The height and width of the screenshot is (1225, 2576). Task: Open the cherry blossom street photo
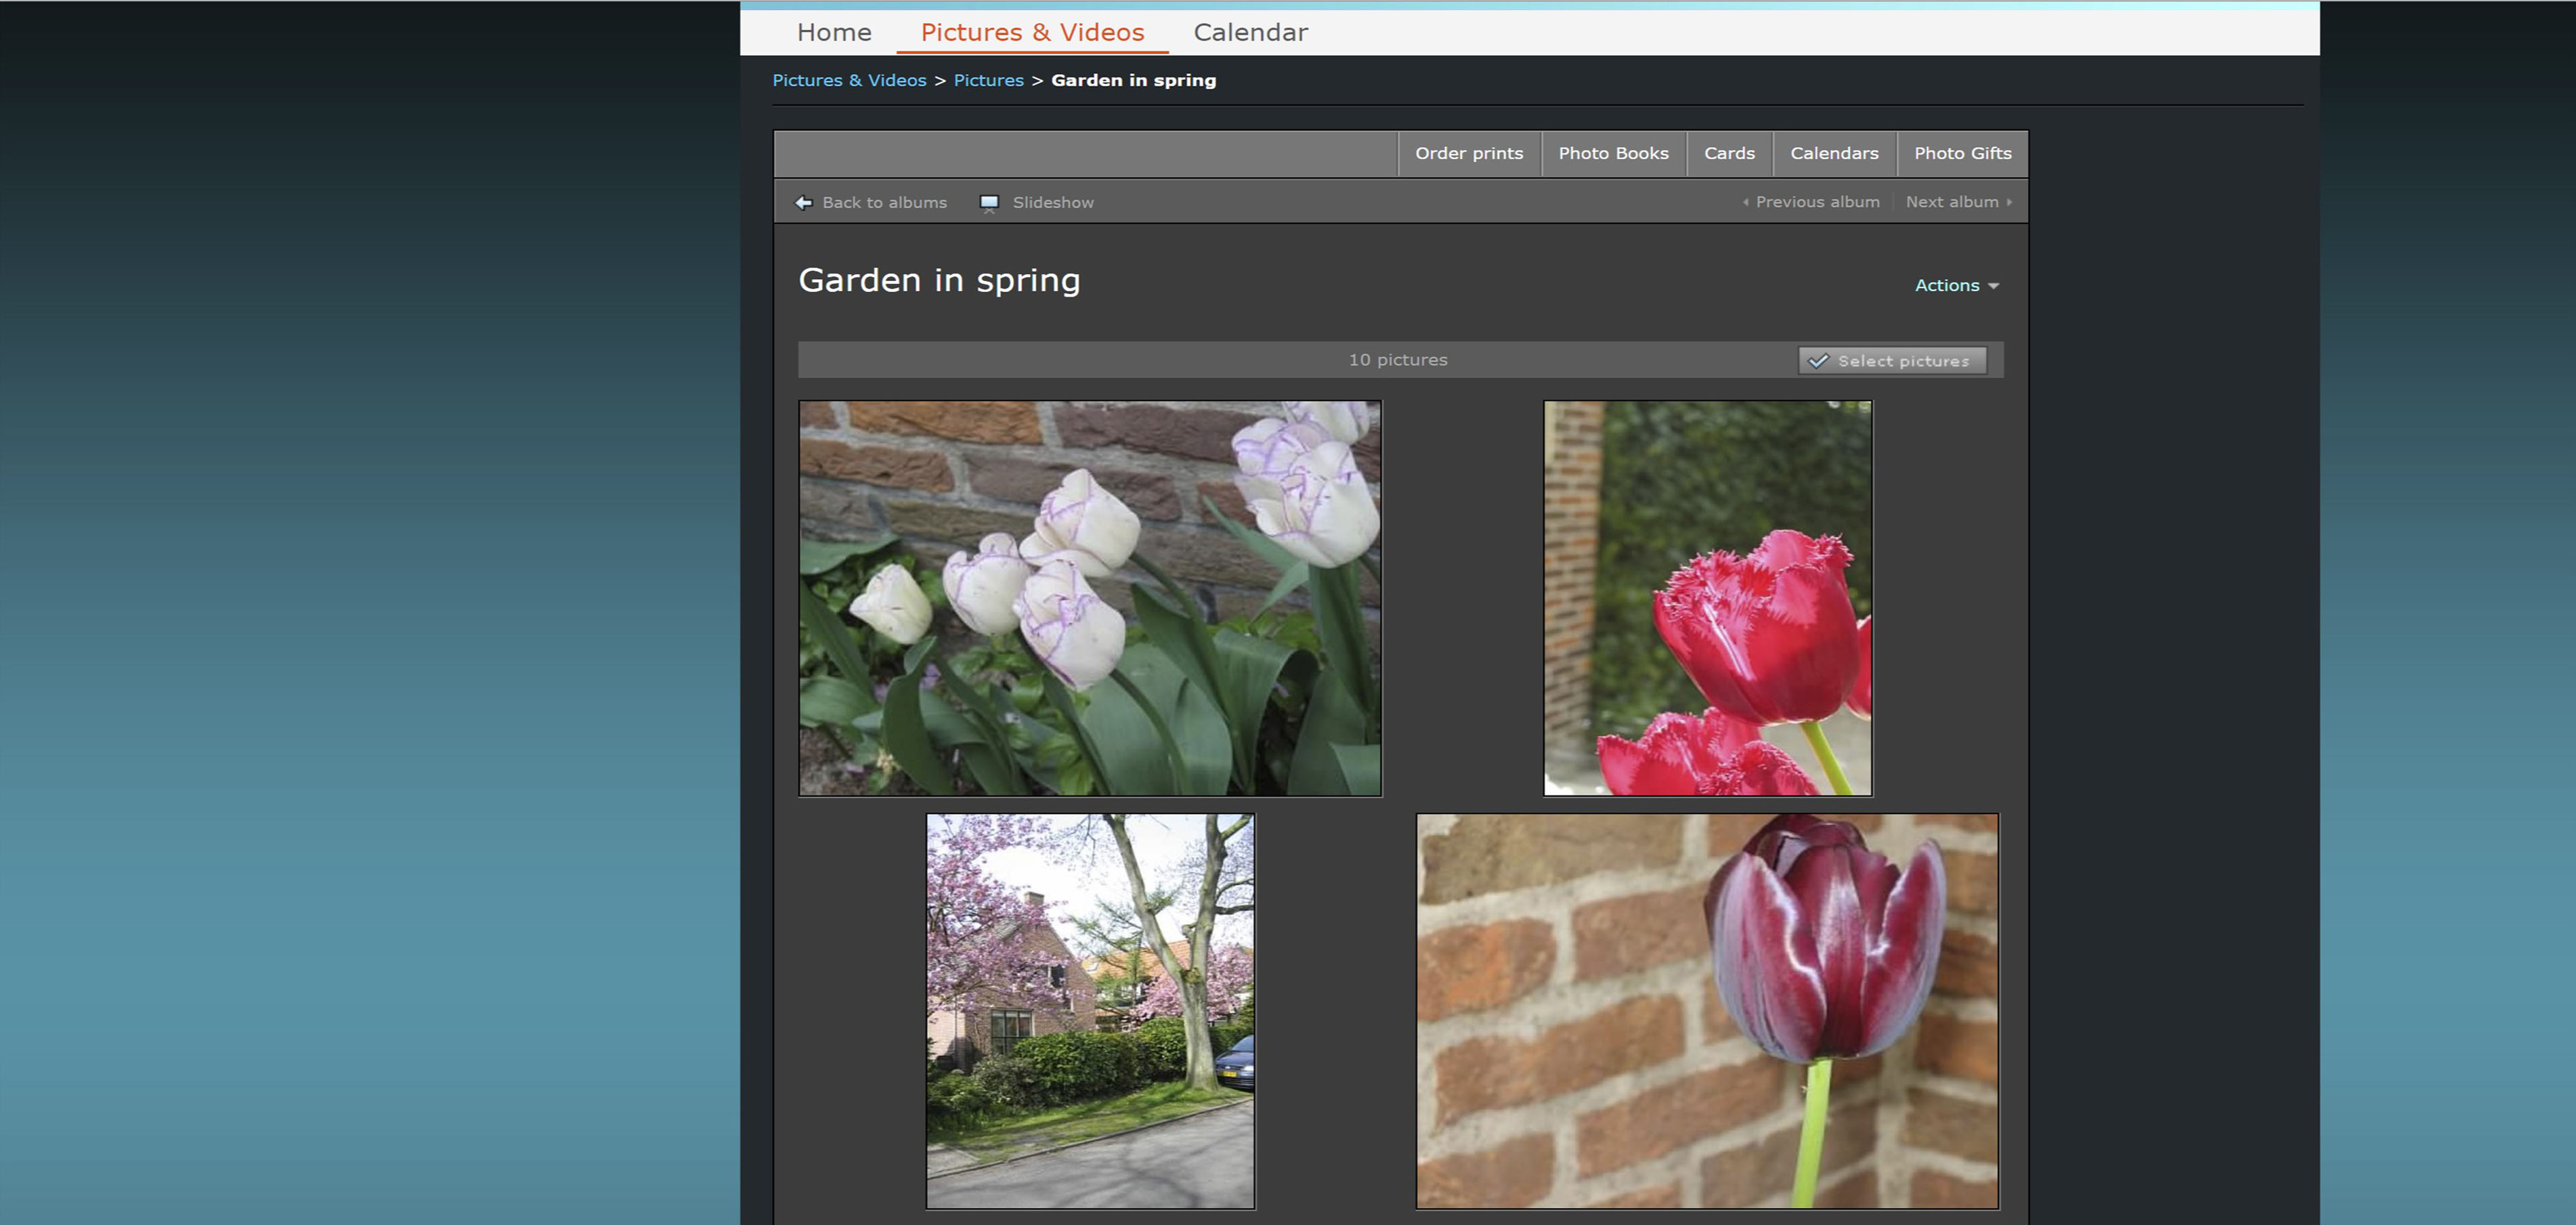point(1090,1010)
